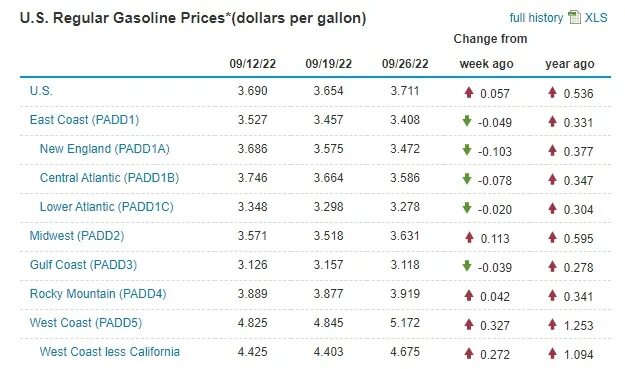Open the U.S. region link
This screenshot has width=625, height=369.
pos(41,91)
